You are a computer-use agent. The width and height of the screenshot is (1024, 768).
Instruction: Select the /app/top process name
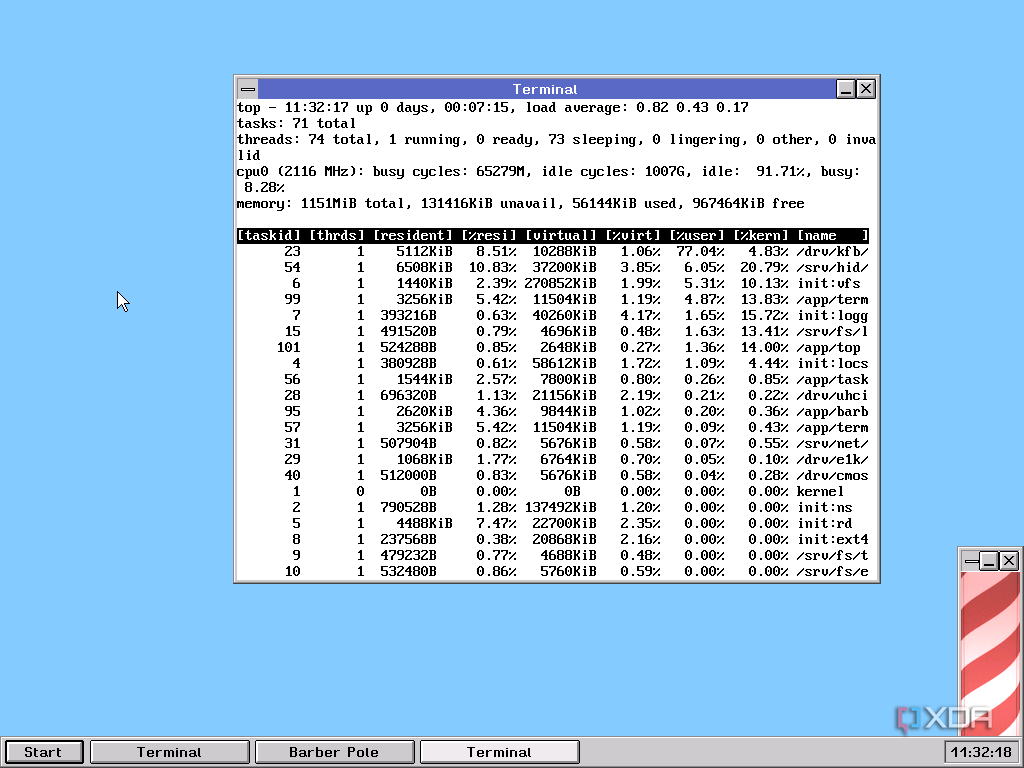click(829, 347)
